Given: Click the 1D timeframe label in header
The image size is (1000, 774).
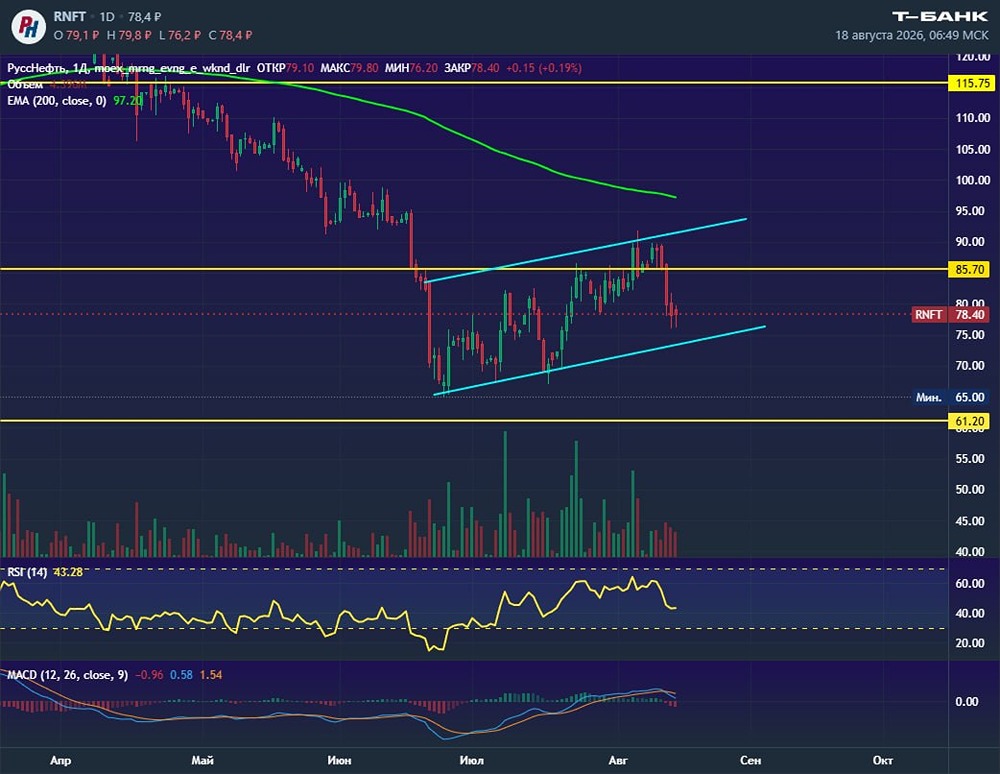Looking at the screenshot, I should pos(107,17).
